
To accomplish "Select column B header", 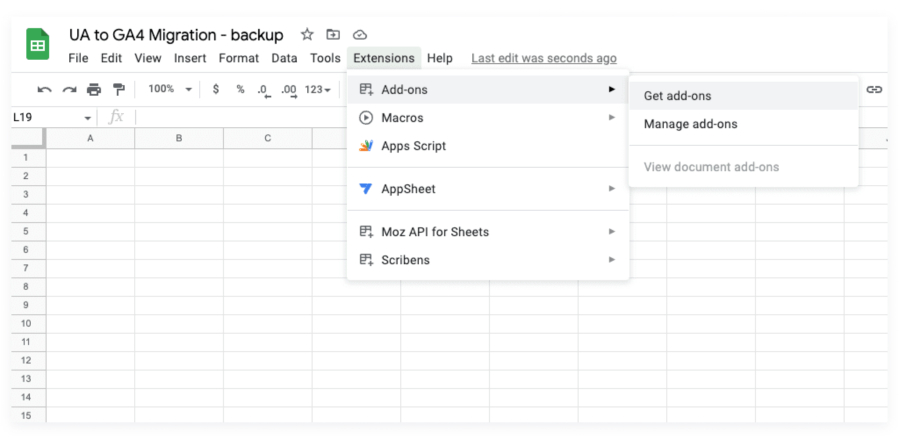I will coord(179,138).
